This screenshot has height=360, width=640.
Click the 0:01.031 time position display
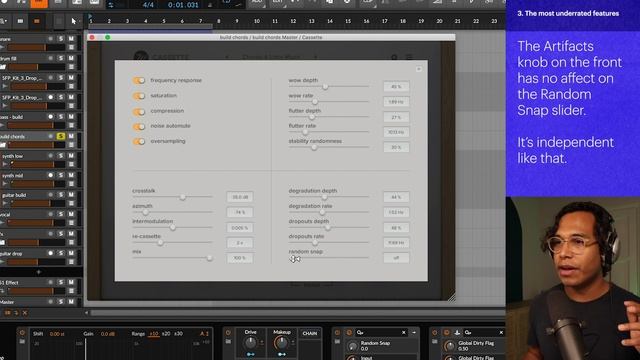[x=183, y=5]
